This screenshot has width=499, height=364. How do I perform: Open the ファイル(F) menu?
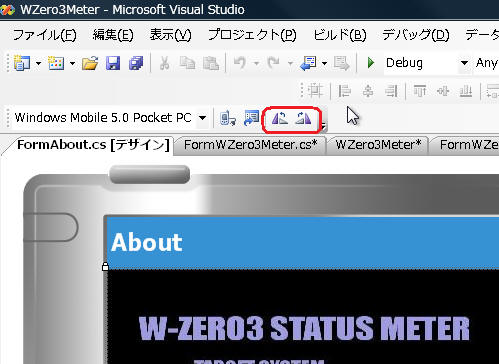(x=45, y=35)
